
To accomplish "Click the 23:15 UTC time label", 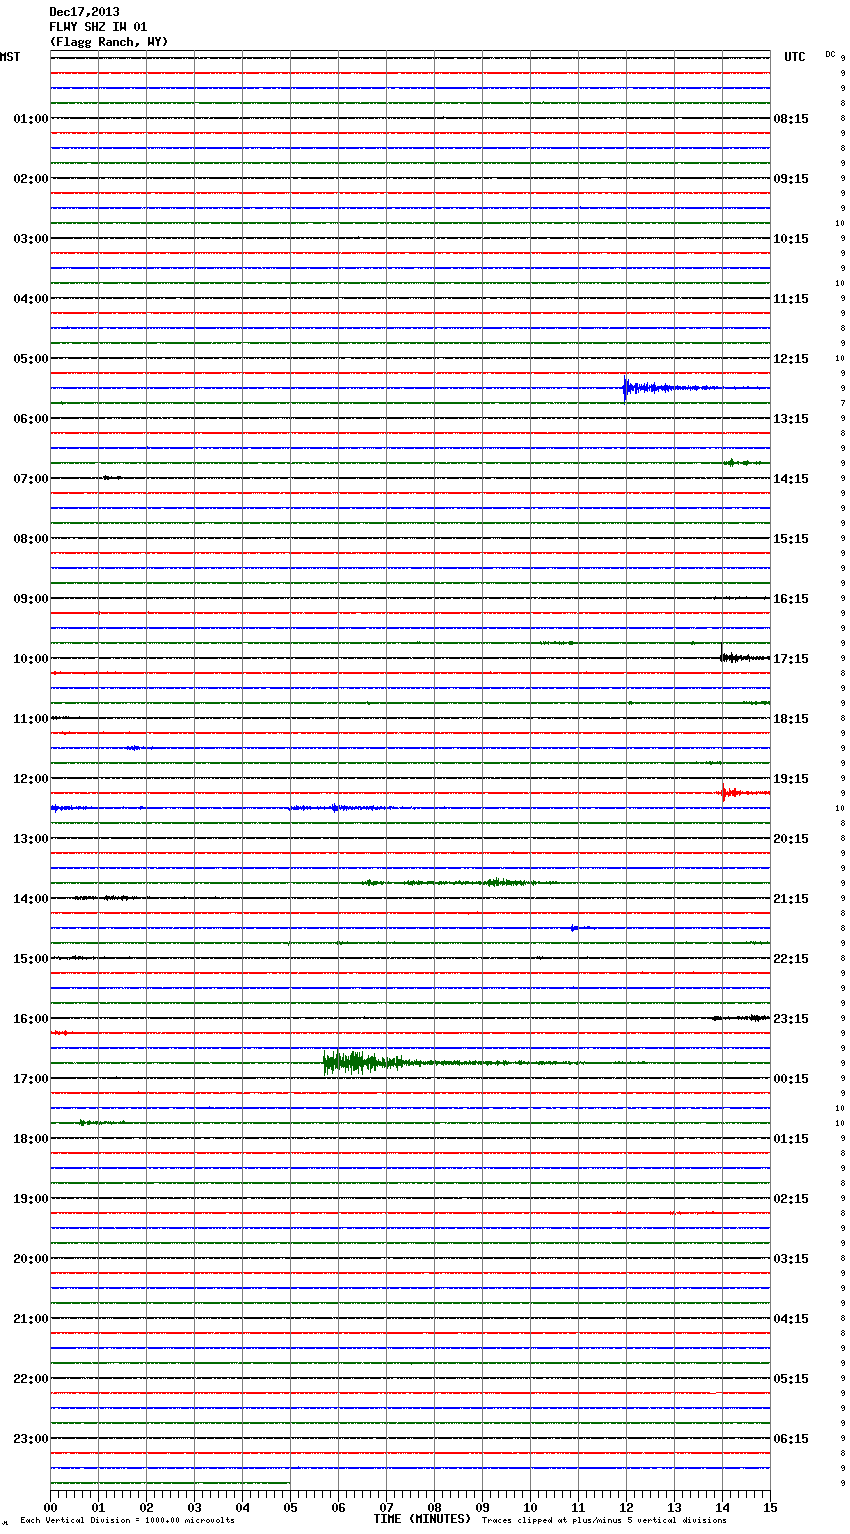I will click(791, 1019).
